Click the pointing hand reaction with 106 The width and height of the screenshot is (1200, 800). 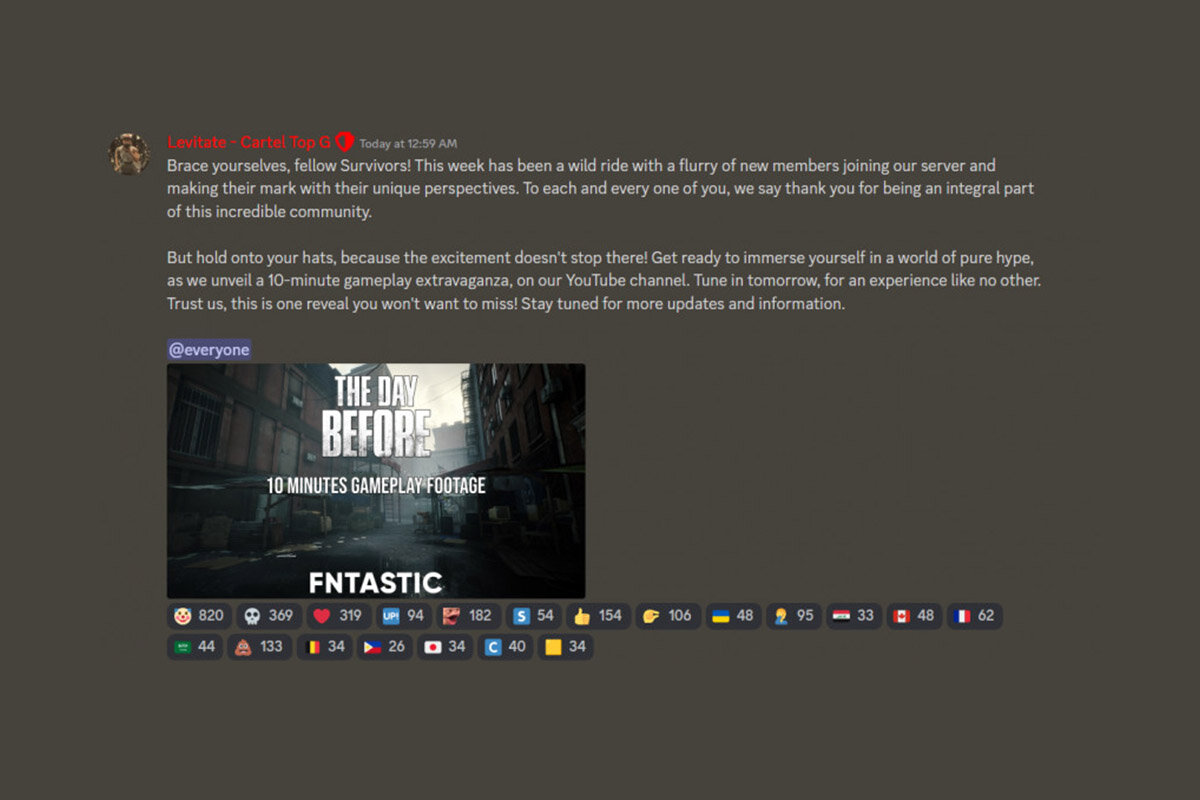tap(669, 616)
